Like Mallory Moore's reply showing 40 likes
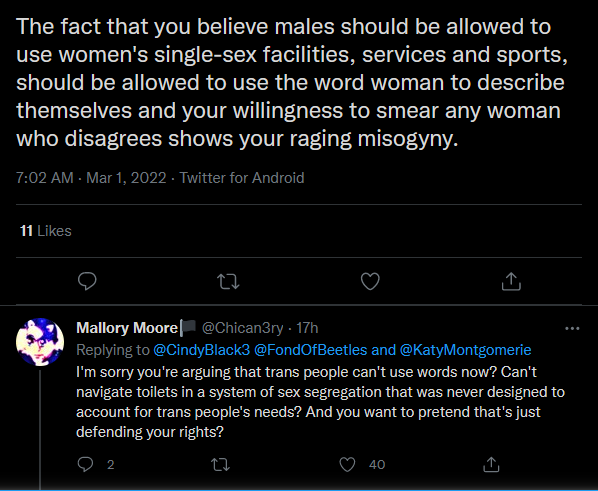 pos(347,464)
